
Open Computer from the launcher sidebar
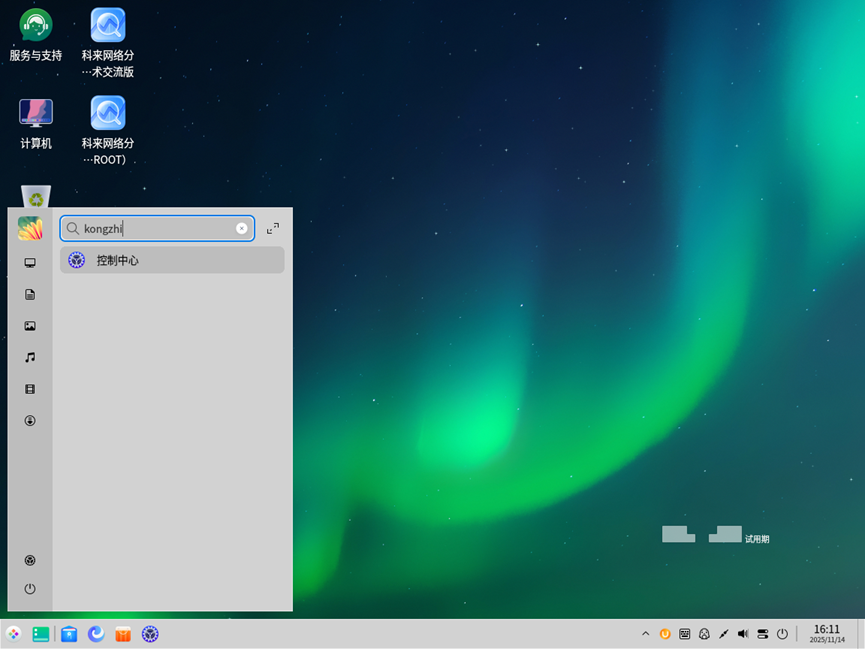point(30,263)
